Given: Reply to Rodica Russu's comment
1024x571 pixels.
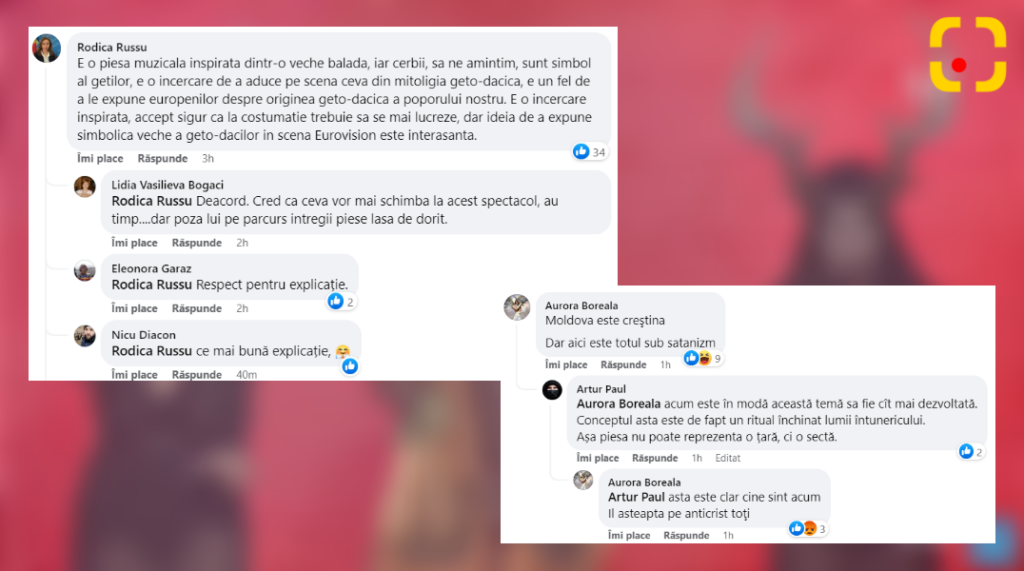Looking at the screenshot, I should click(x=163, y=158).
